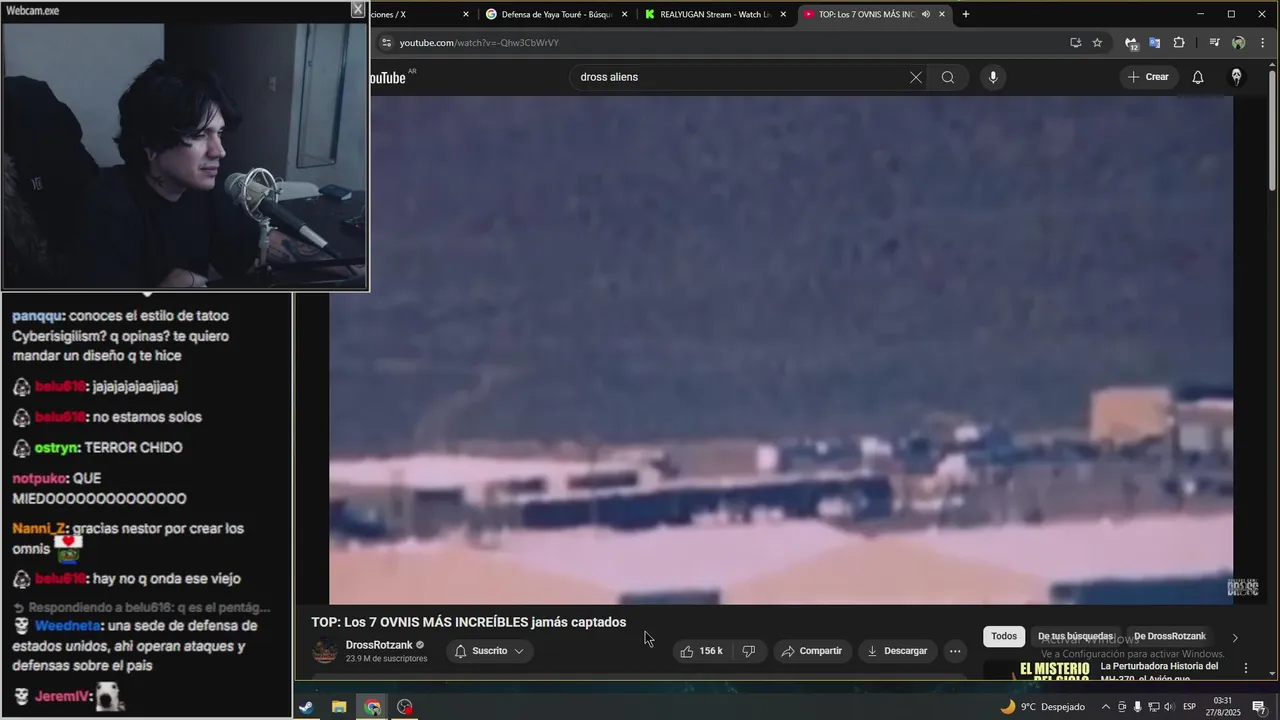This screenshot has height=720, width=1280.
Task: Expand hidden system tray icons
Action: click(x=1106, y=707)
